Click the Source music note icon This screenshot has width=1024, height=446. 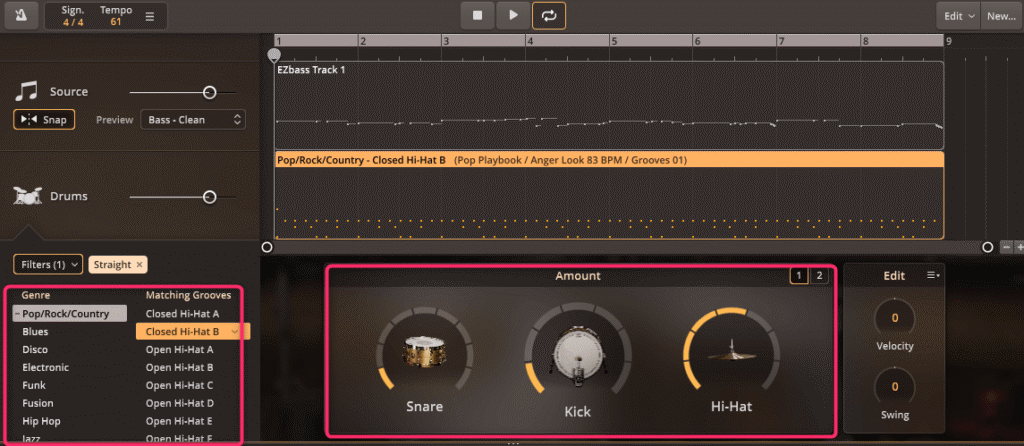pyautogui.click(x=26, y=92)
